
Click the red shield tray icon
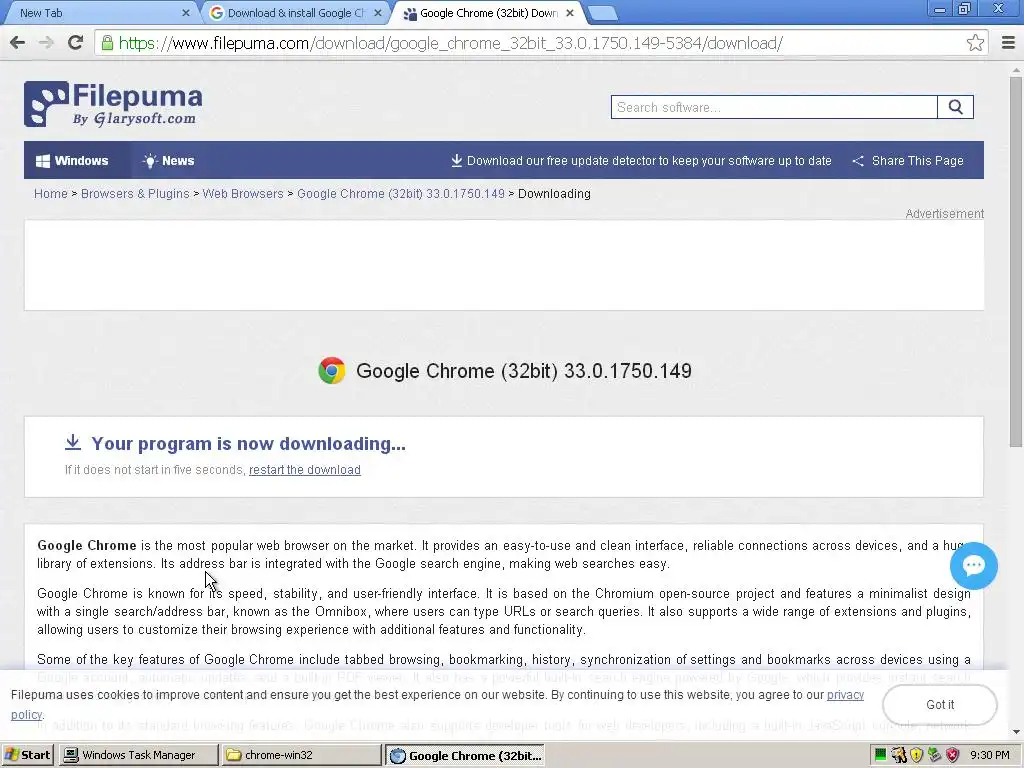tap(952, 755)
